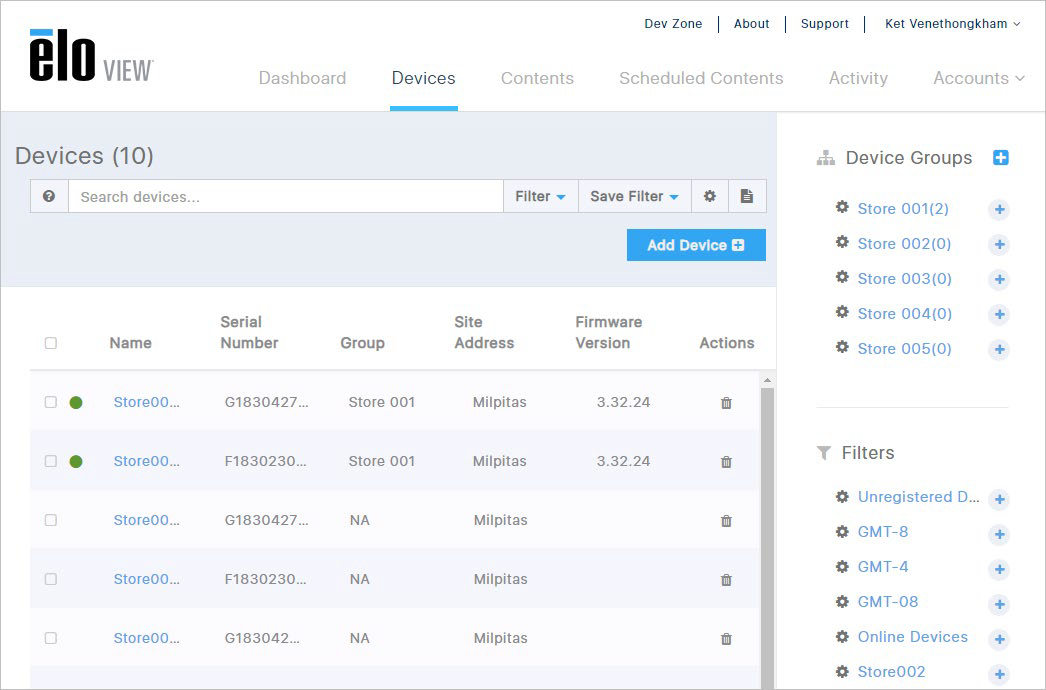Open gear for Unregistered D... filter
The image size is (1046, 690).
[x=843, y=496]
